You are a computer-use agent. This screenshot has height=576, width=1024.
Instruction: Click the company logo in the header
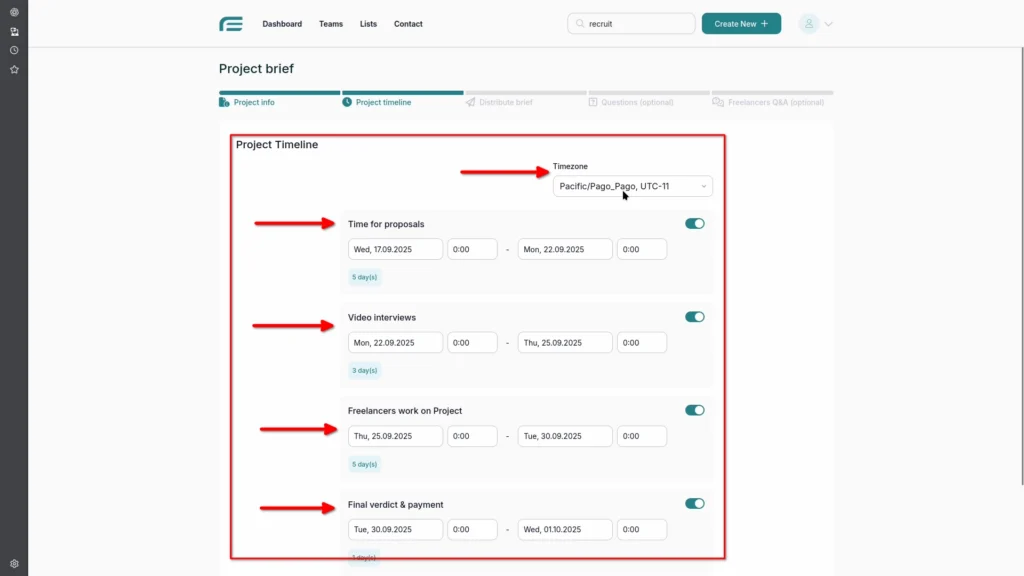[231, 23]
